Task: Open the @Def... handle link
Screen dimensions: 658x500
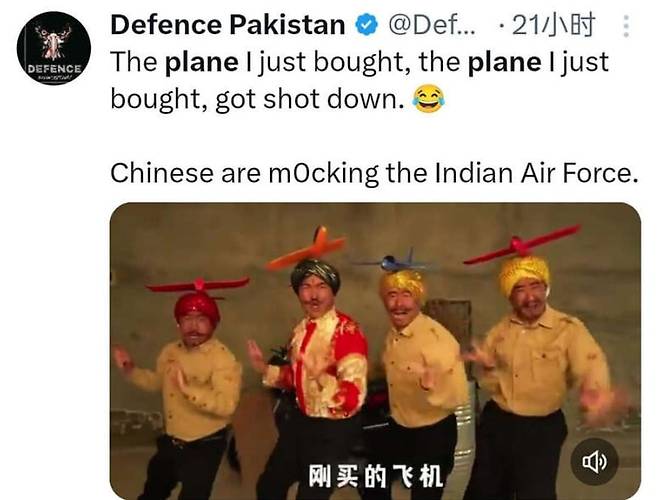Action: coord(432,25)
